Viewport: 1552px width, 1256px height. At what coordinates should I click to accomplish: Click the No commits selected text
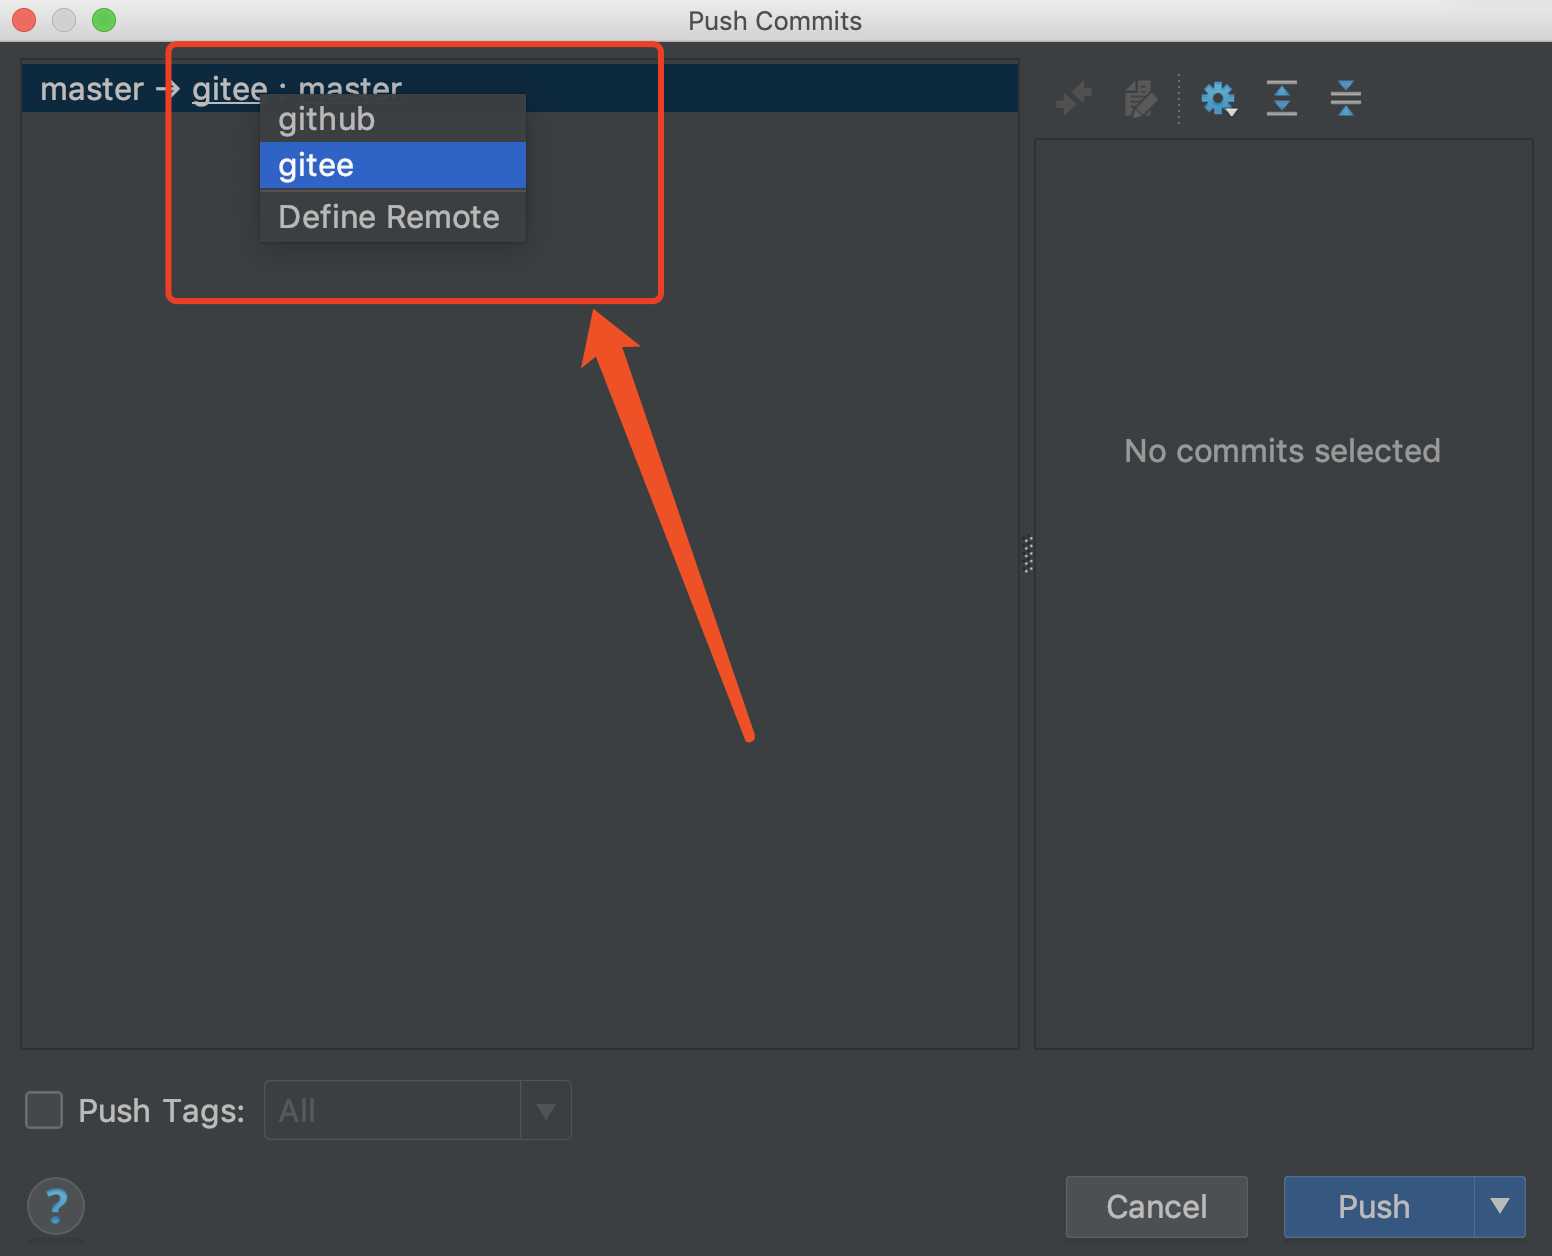(x=1282, y=451)
